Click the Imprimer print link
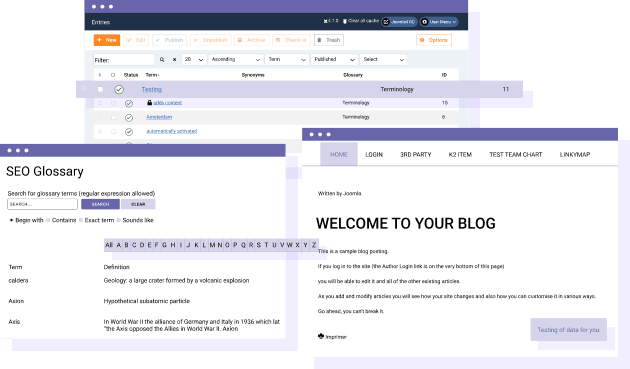Image resolution: width=630 pixels, height=369 pixels. click(336, 337)
